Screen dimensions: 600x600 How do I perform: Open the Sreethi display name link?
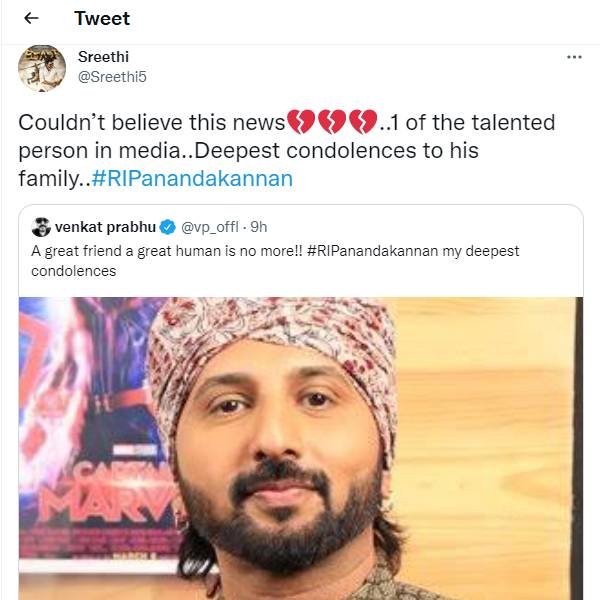(x=104, y=57)
